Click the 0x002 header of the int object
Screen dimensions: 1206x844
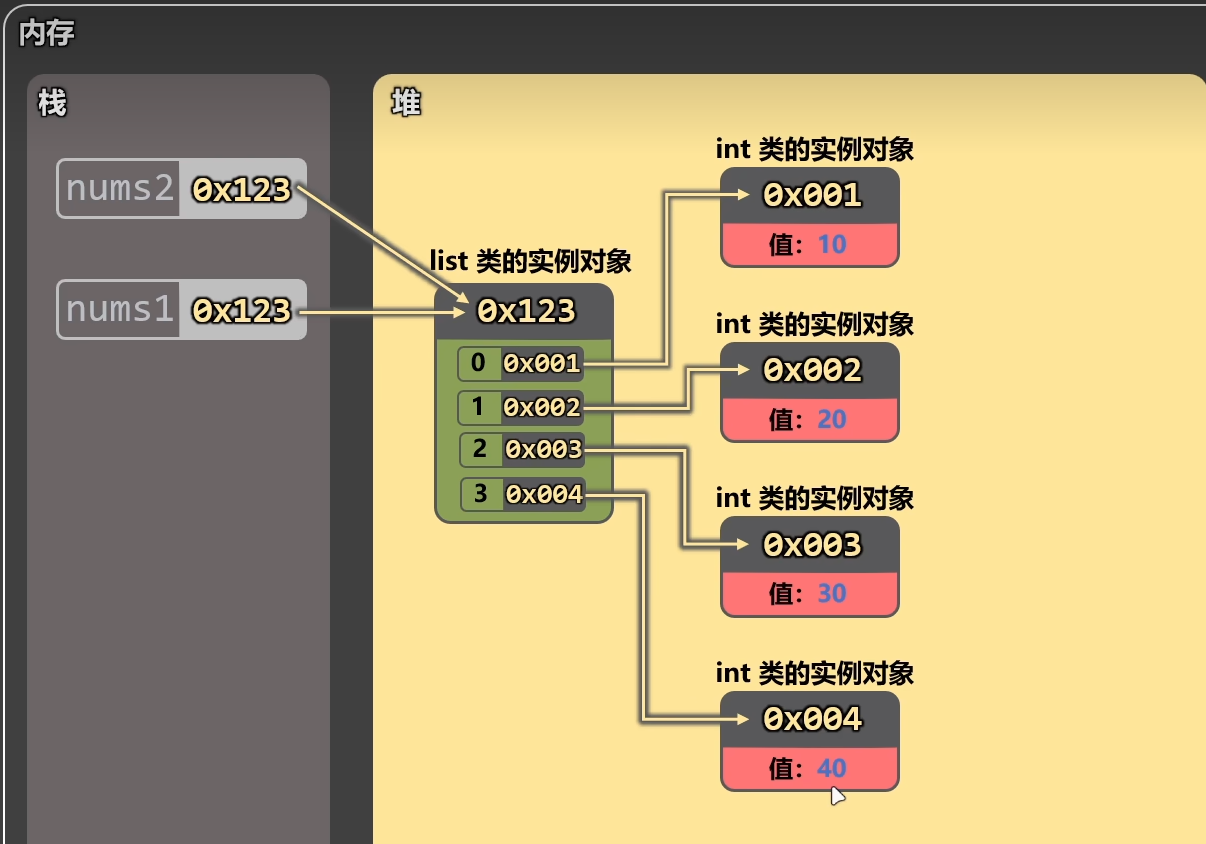click(x=812, y=370)
